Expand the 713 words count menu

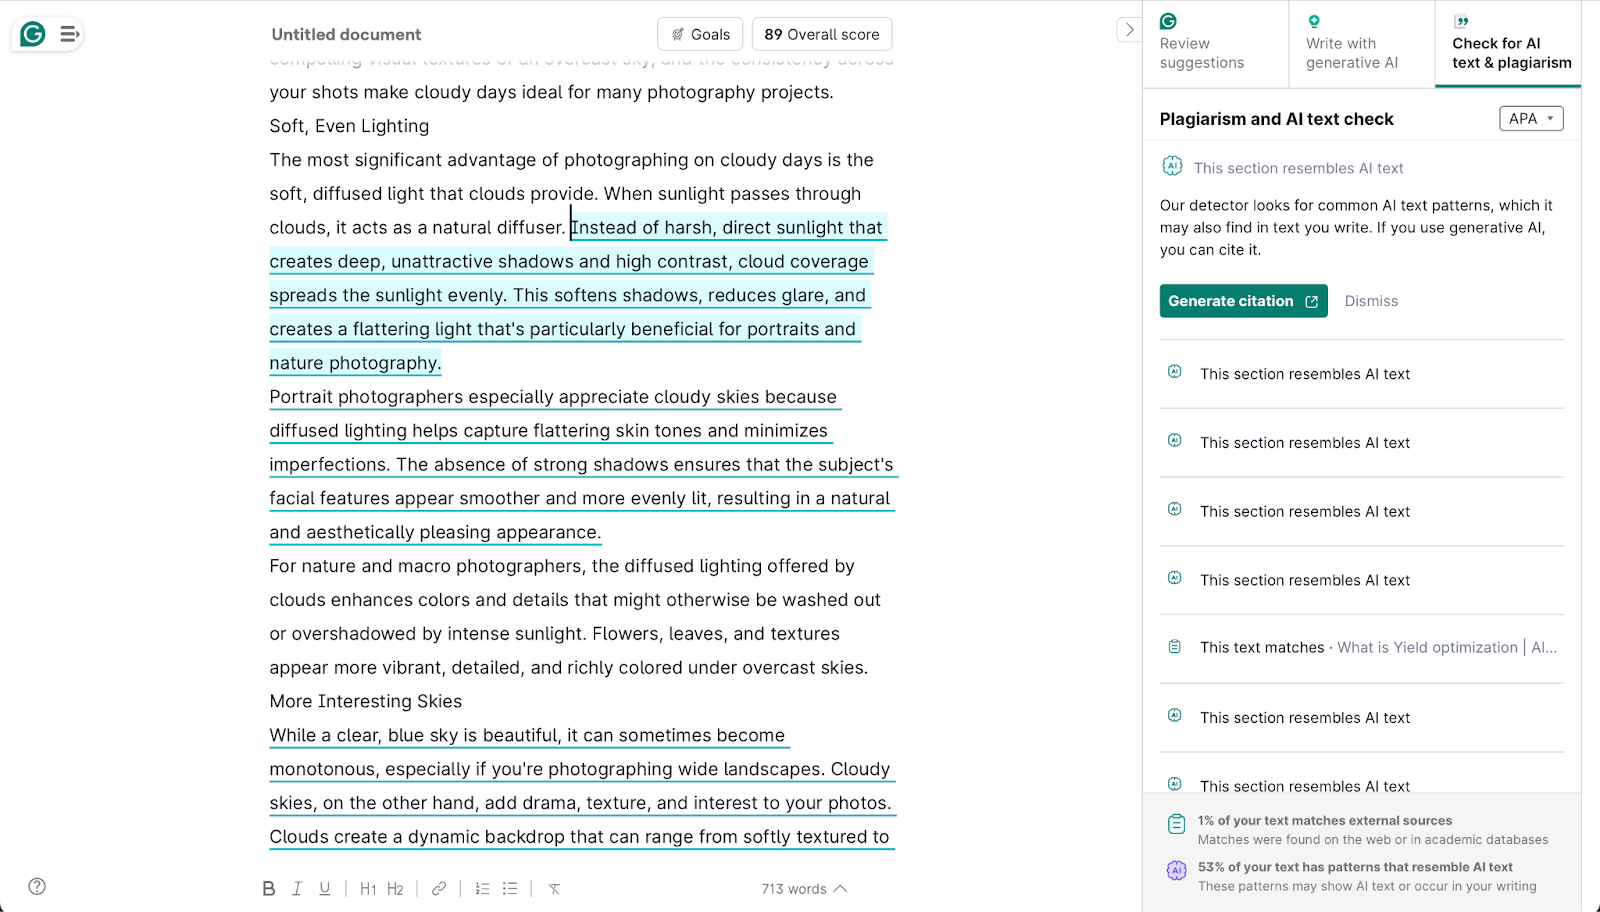804,889
